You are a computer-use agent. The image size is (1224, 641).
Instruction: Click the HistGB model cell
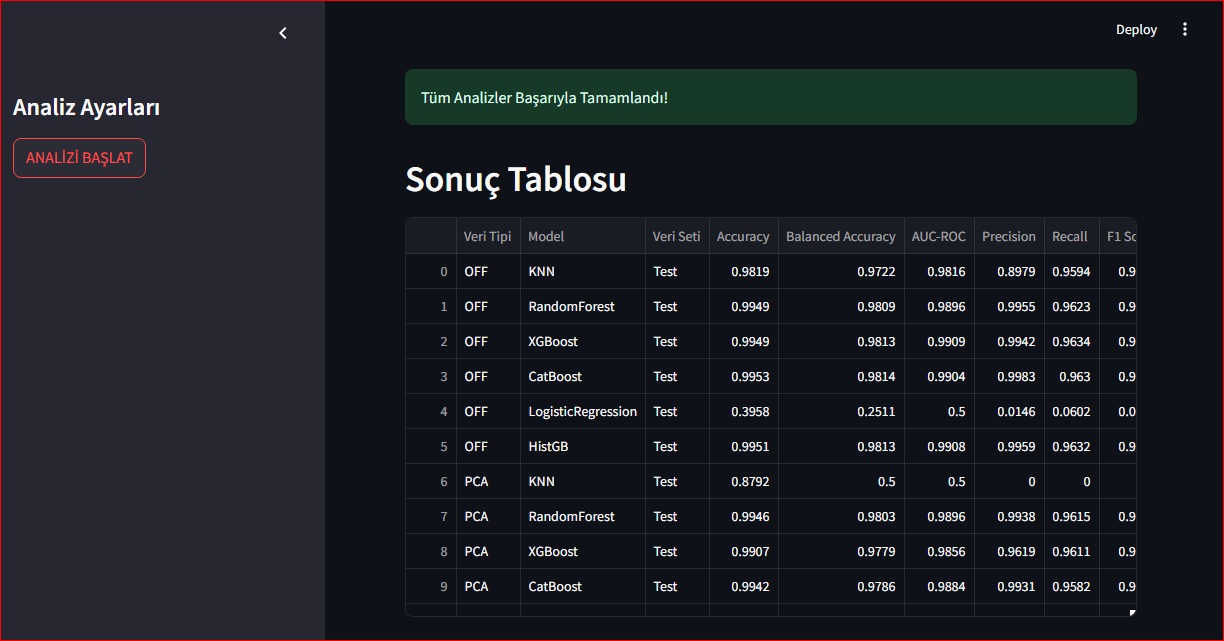coord(548,447)
